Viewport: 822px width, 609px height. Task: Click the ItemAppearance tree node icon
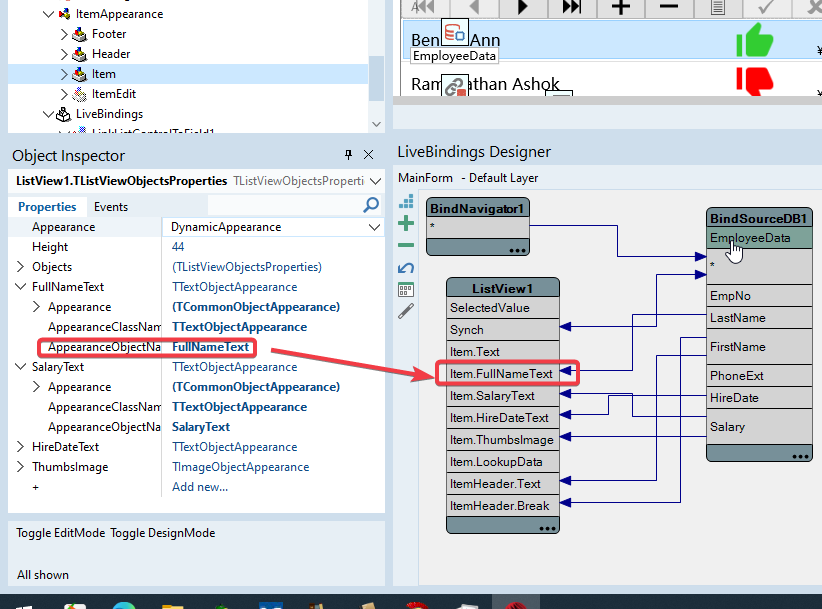tap(64, 14)
